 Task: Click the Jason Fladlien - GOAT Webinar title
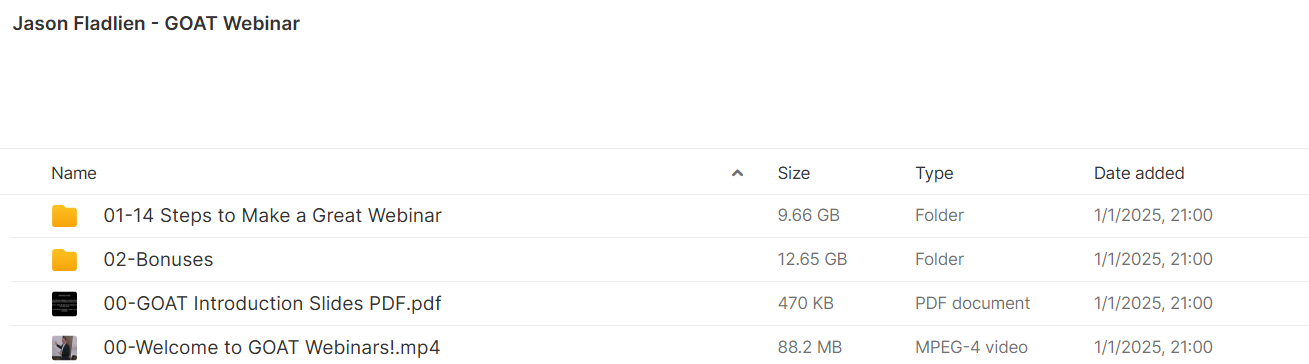click(156, 24)
